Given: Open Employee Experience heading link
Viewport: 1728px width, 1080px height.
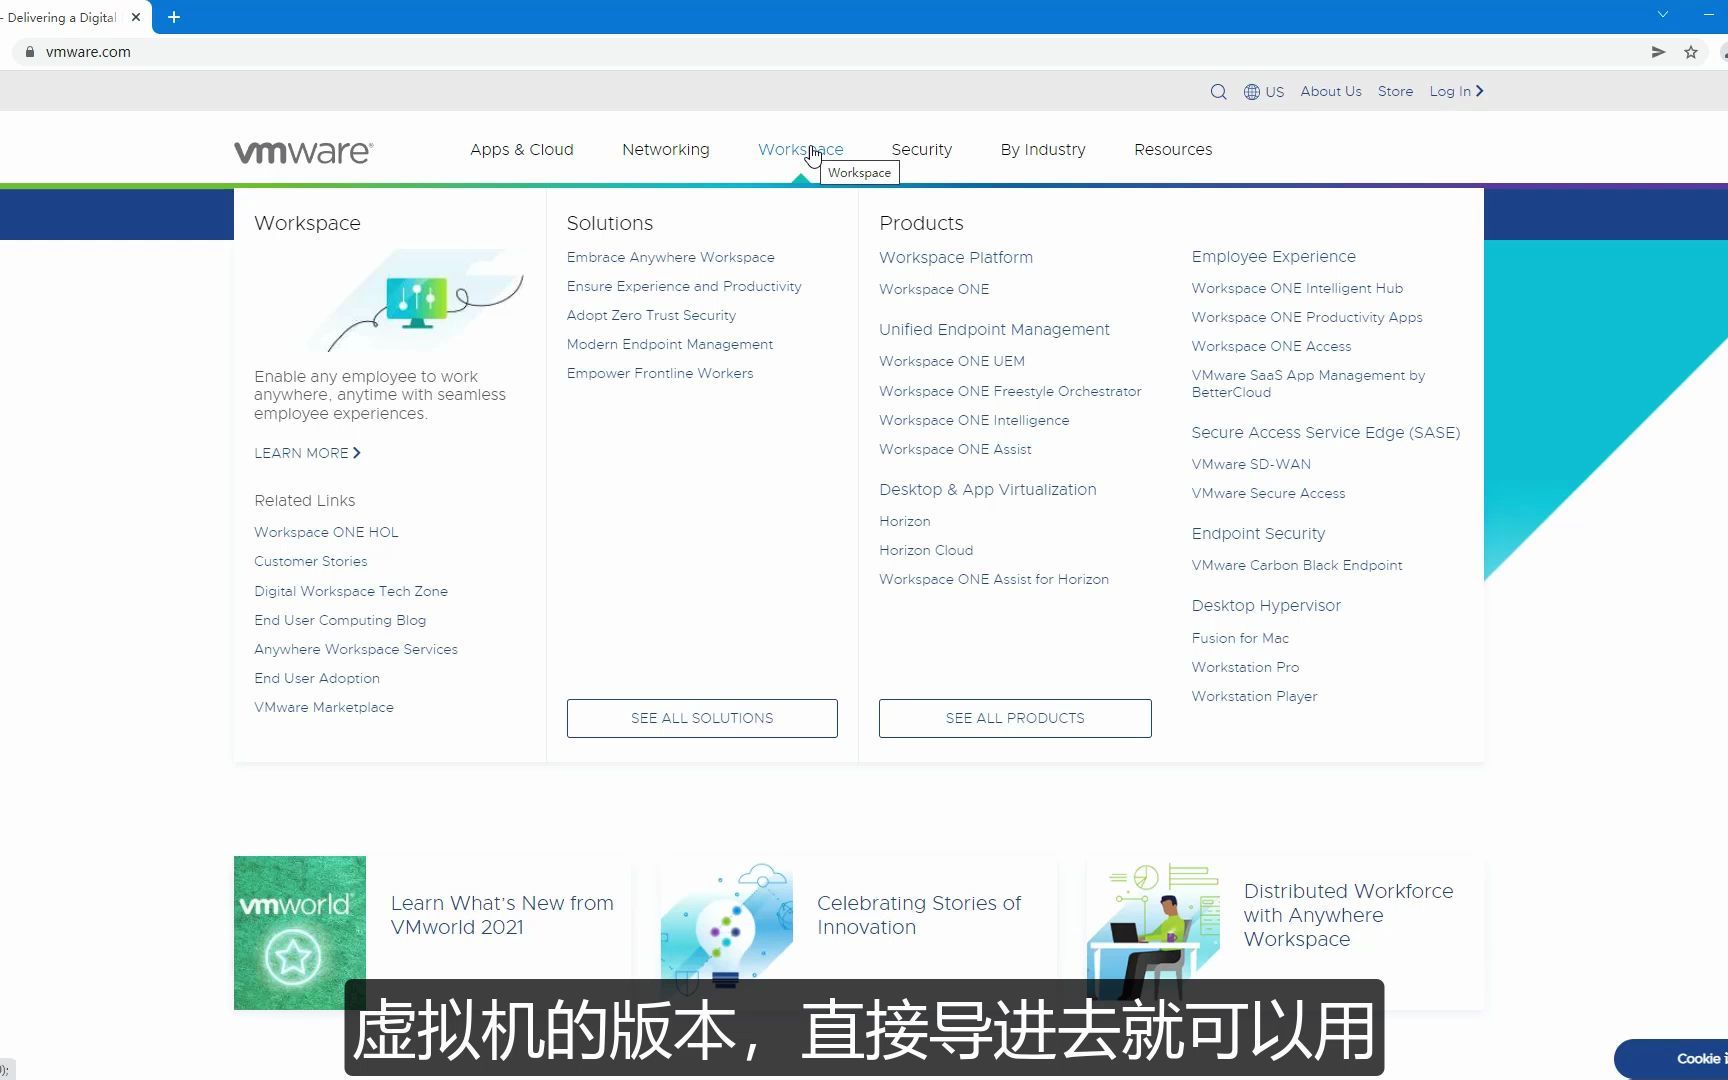Looking at the screenshot, I should (x=1274, y=256).
